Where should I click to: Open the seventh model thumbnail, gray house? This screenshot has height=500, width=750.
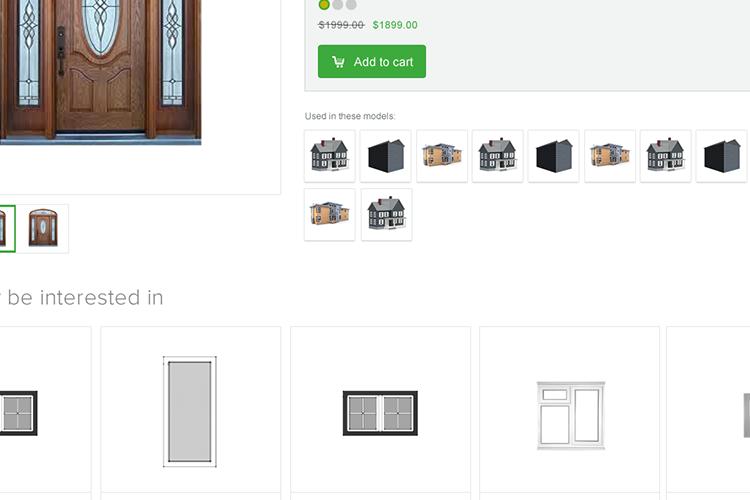coord(665,156)
